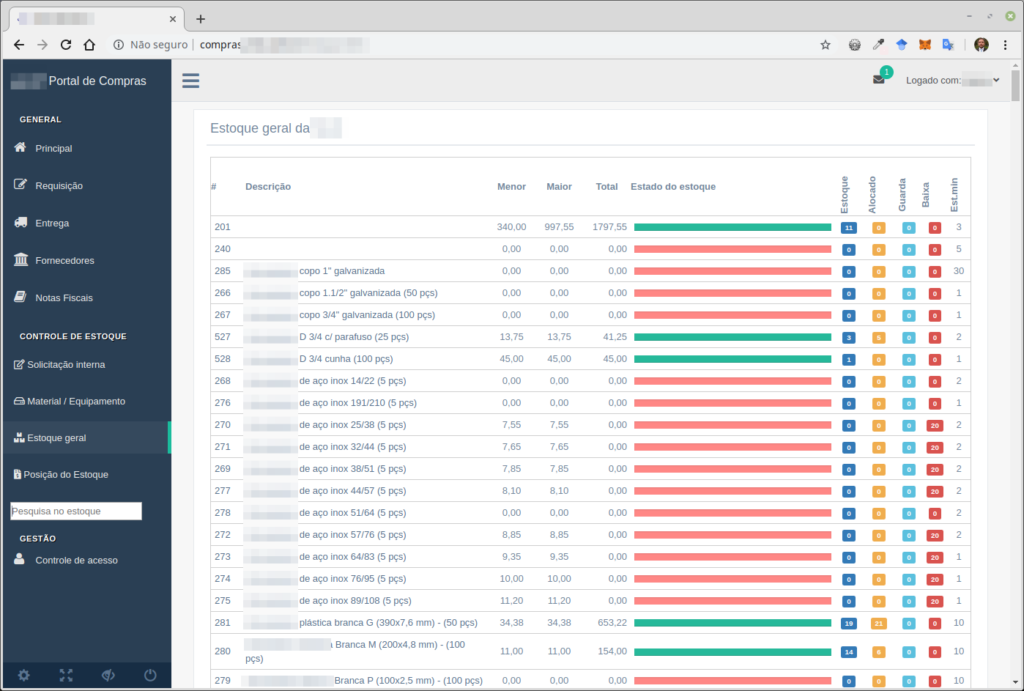Select Solicitação interna in sidebar
The image size is (1024, 691).
[x=65, y=365]
